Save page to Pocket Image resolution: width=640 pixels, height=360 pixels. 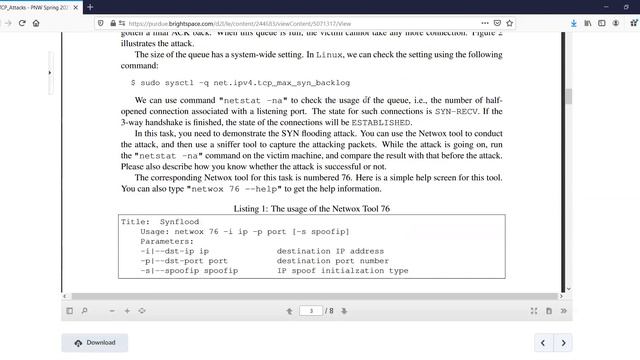click(497, 23)
